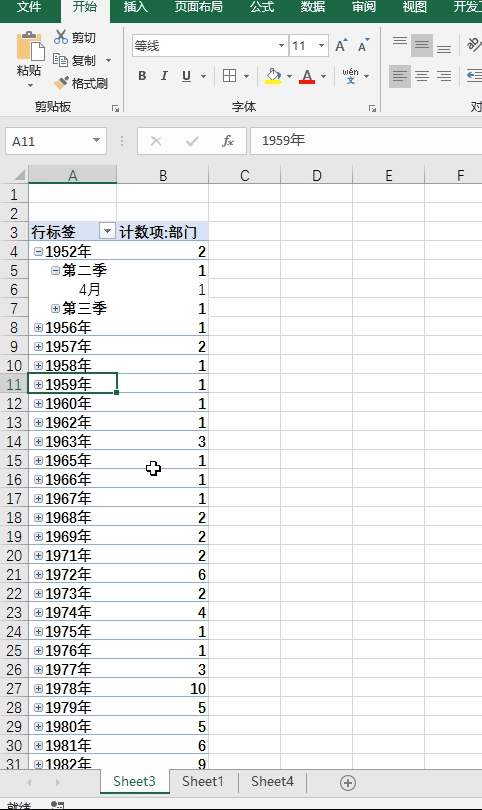Image resolution: width=482 pixels, height=810 pixels.
Task: Expand the 1963年 group
Action: click(38, 442)
